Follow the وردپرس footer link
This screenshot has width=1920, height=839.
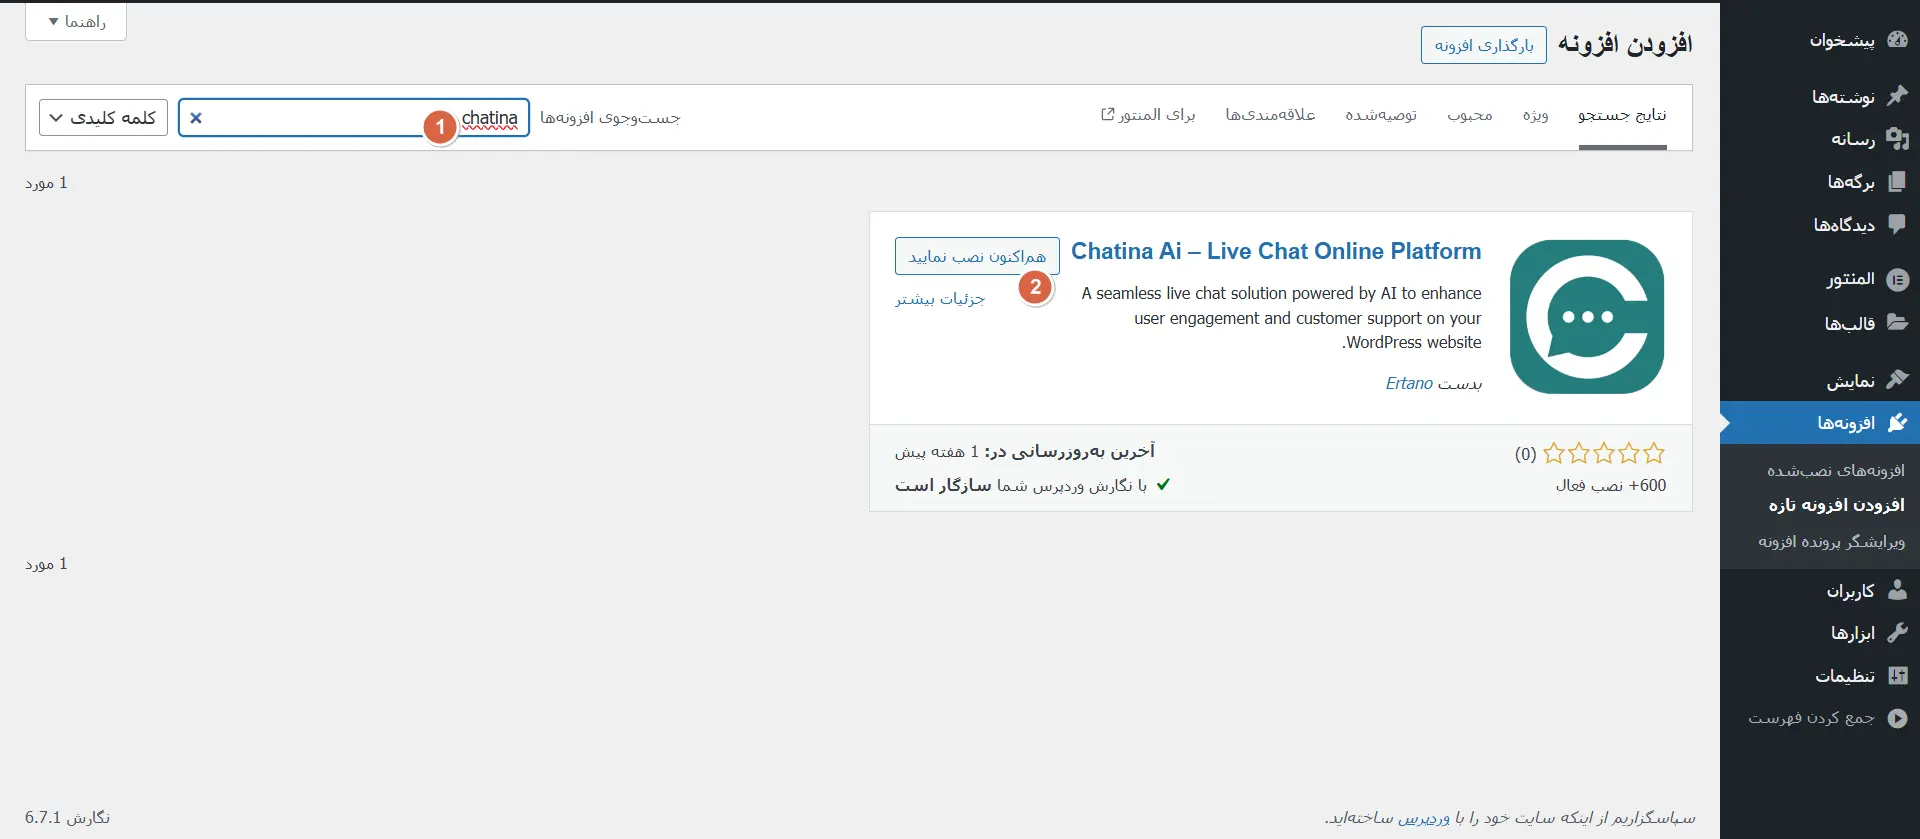(1424, 817)
